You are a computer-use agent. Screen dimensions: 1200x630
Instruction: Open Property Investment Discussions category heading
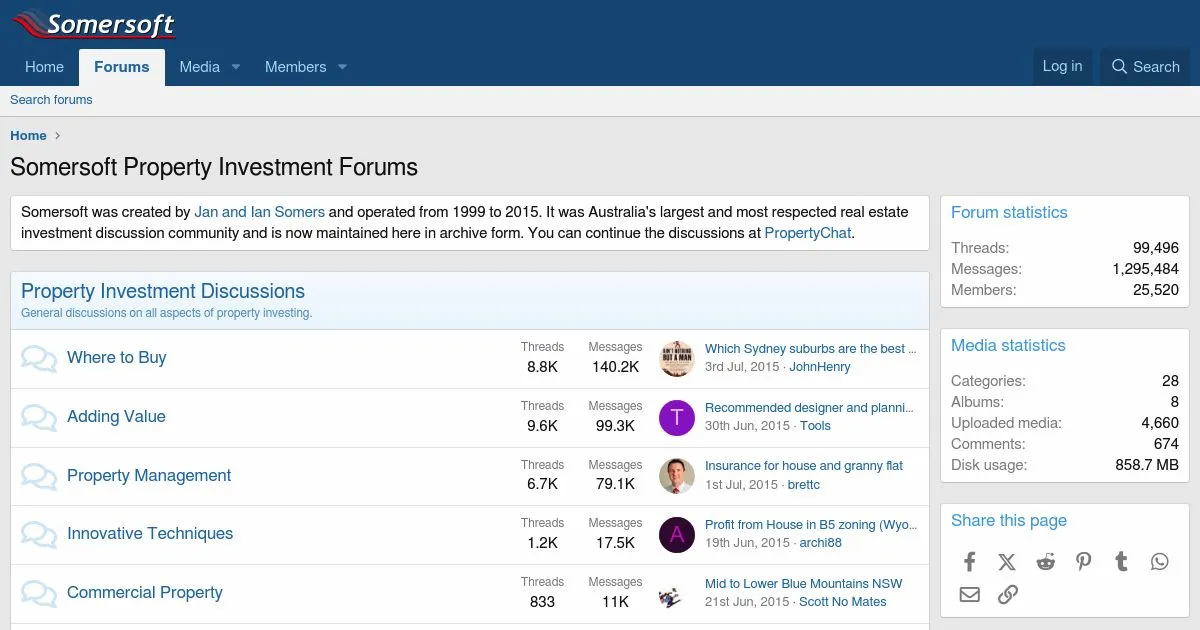tap(163, 292)
